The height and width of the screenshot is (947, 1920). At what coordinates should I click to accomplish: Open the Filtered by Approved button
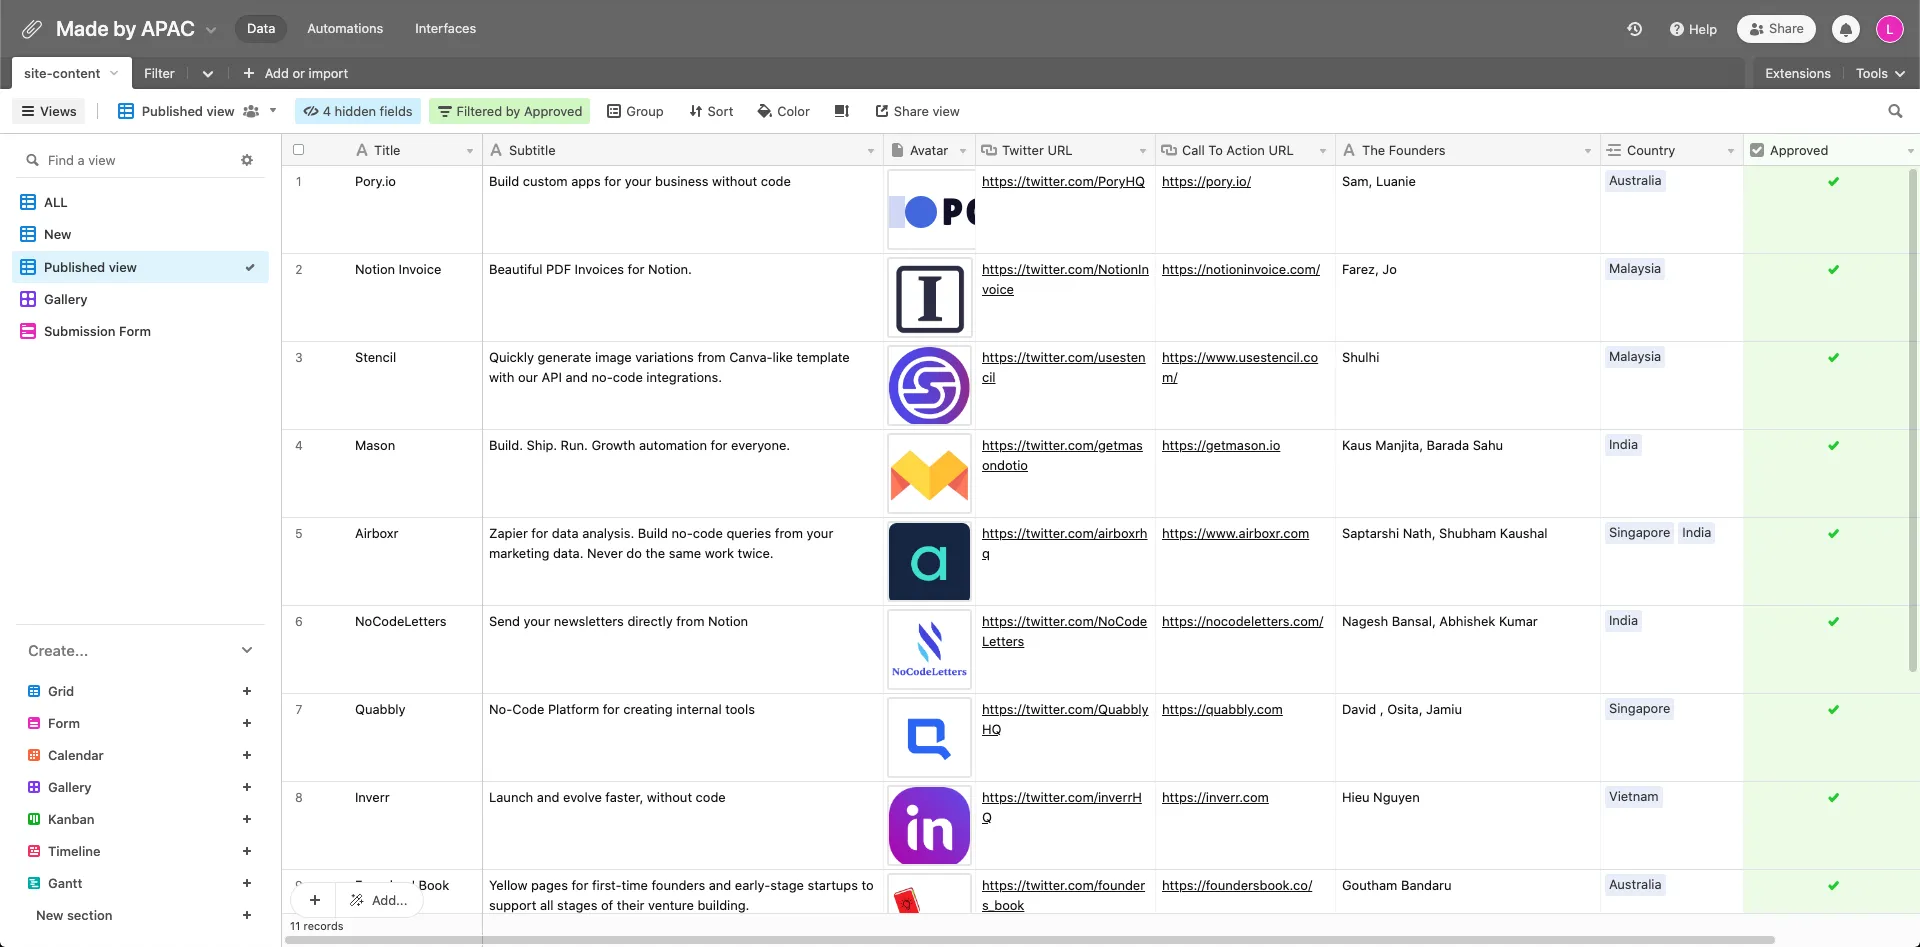point(510,111)
